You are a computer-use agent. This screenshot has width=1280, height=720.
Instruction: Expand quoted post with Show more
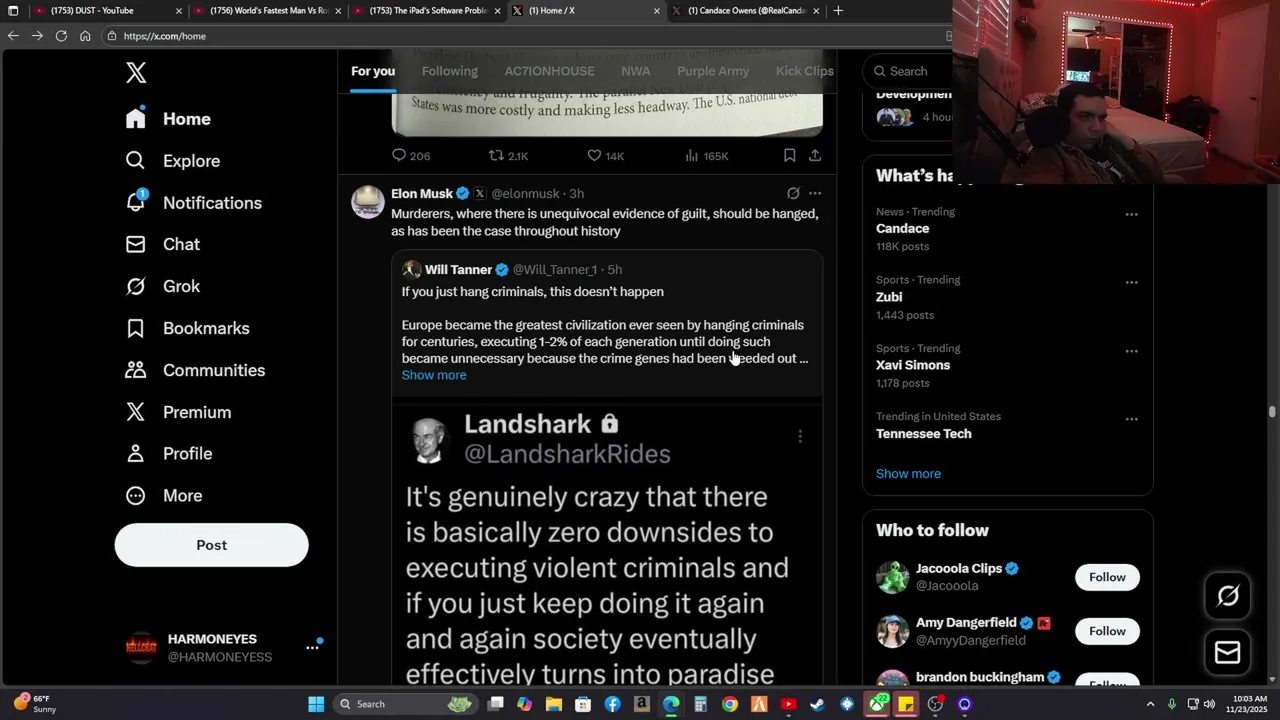point(434,375)
